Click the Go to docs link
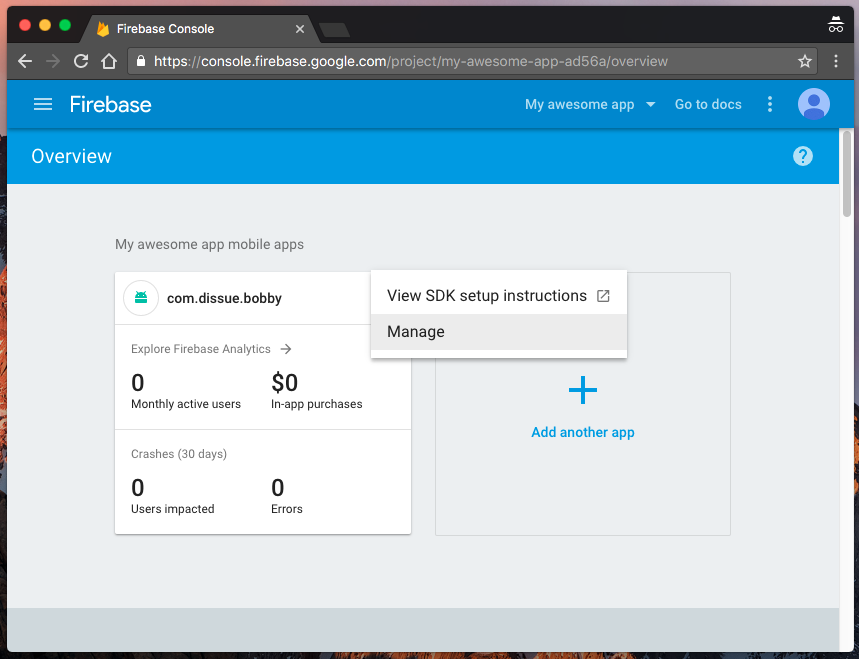Screen dimensions: 859x659 pyautogui.click(x=708, y=104)
